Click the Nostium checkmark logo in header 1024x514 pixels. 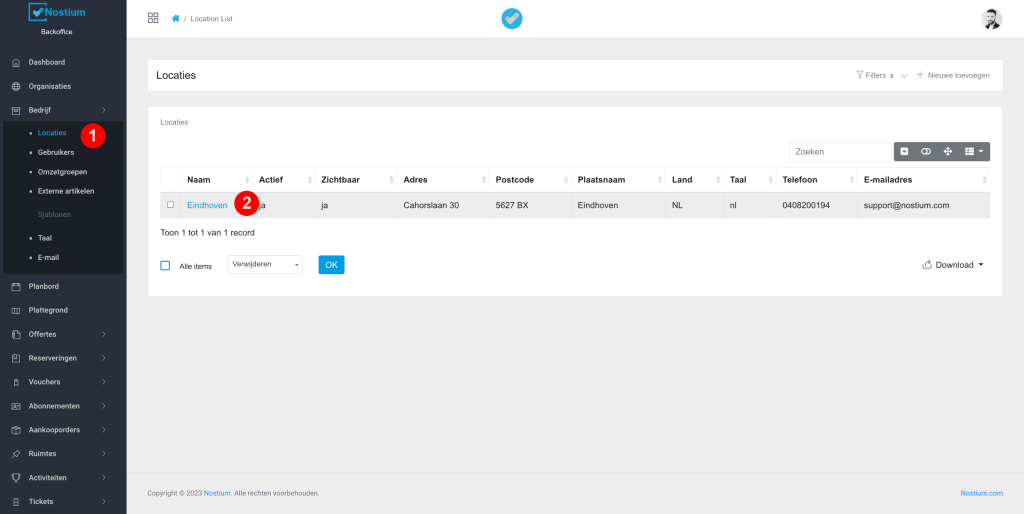(x=512, y=19)
